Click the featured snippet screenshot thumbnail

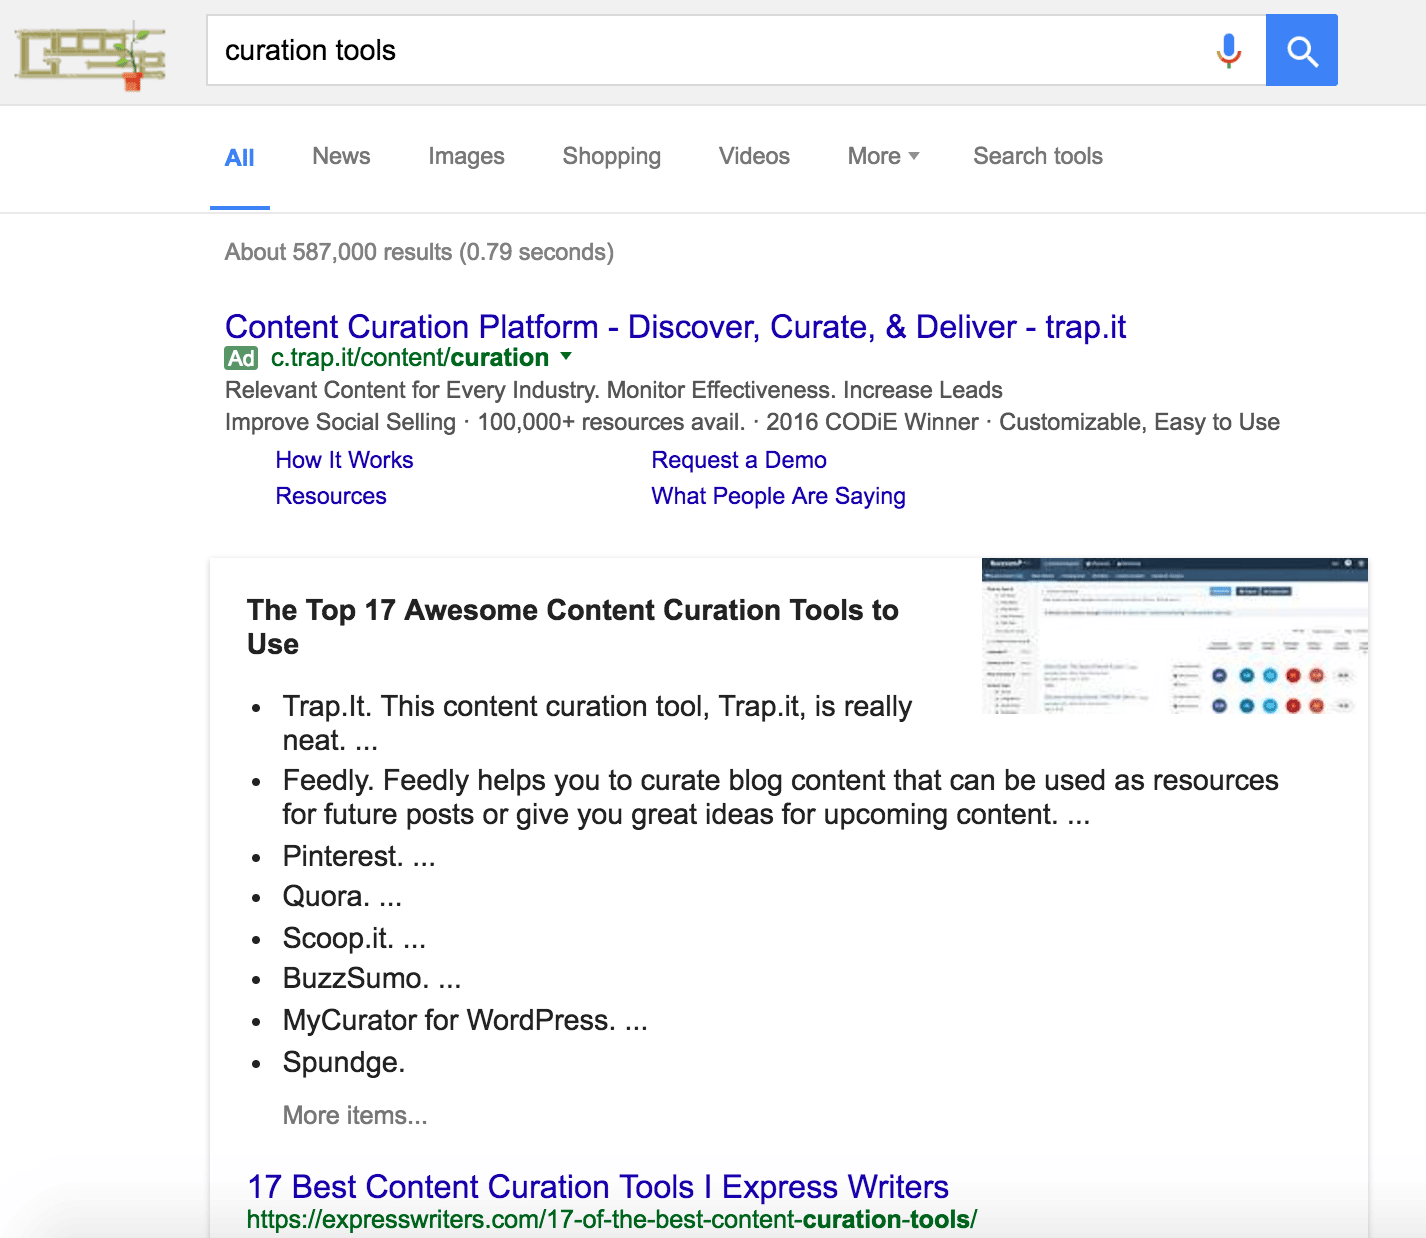1175,636
